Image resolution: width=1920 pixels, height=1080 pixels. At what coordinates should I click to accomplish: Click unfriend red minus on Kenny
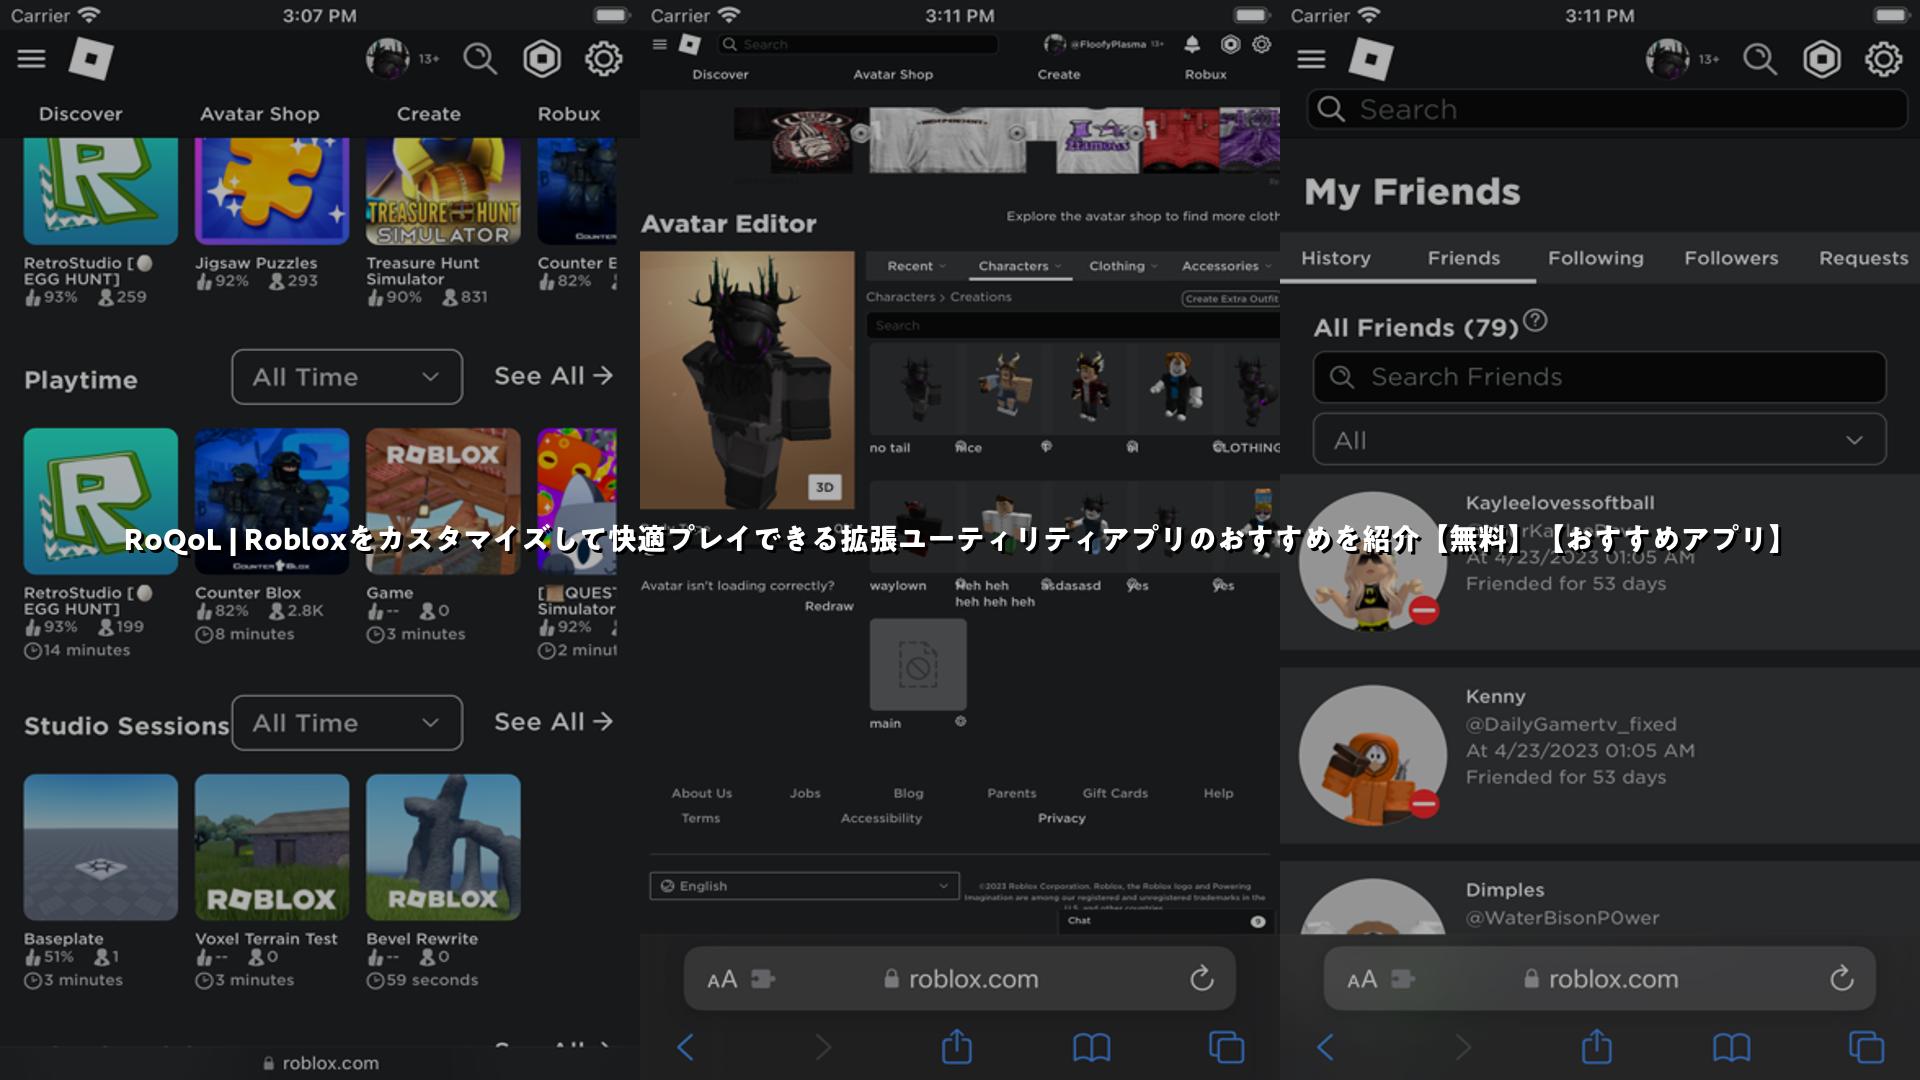click(1424, 802)
